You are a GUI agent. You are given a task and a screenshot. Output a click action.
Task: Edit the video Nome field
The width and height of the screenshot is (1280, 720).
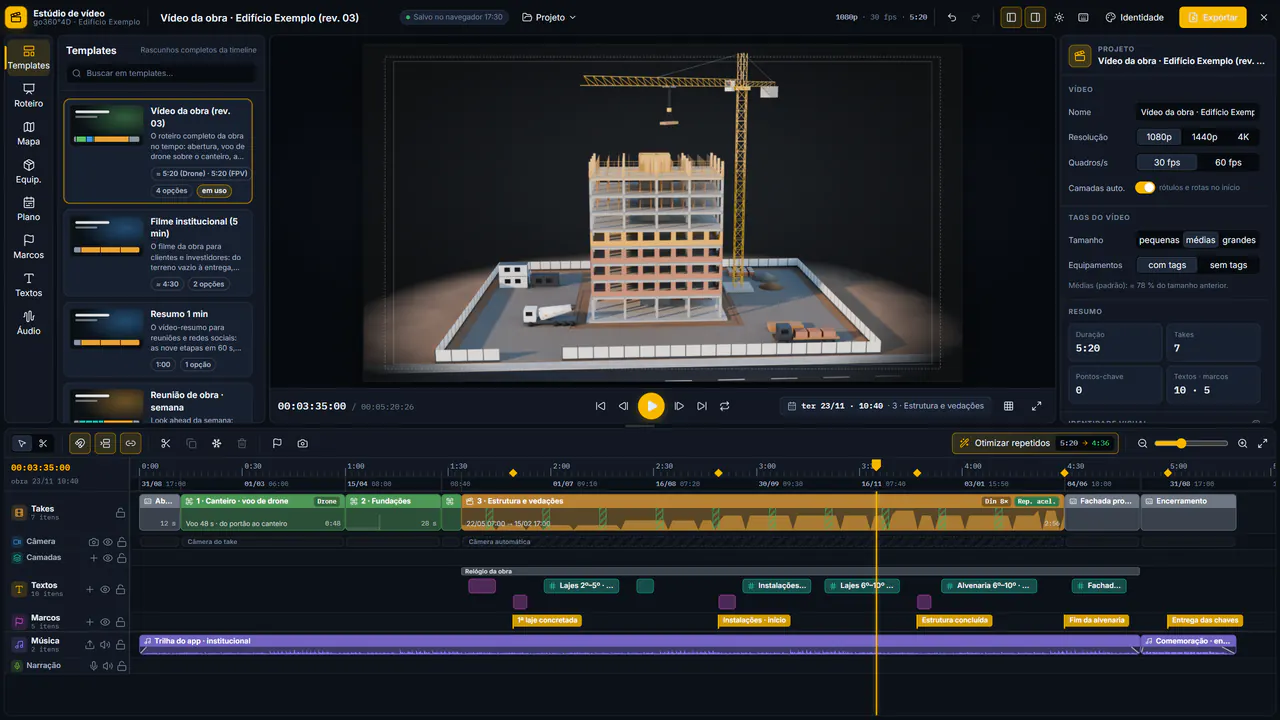[1198, 112]
